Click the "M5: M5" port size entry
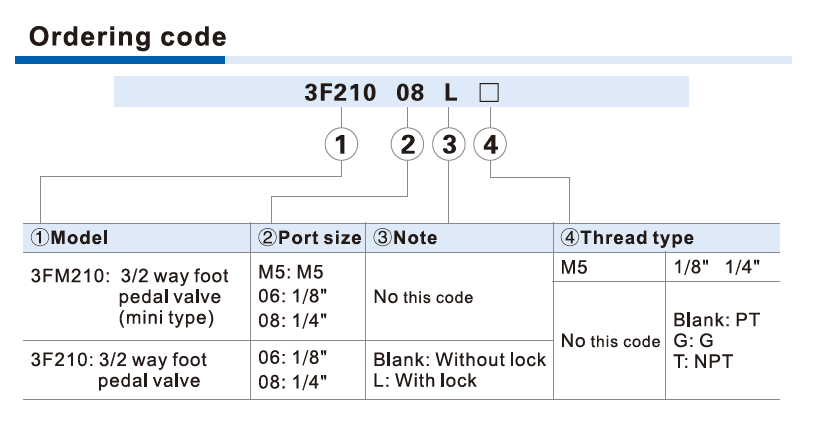825x426 pixels. coord(291,272)
